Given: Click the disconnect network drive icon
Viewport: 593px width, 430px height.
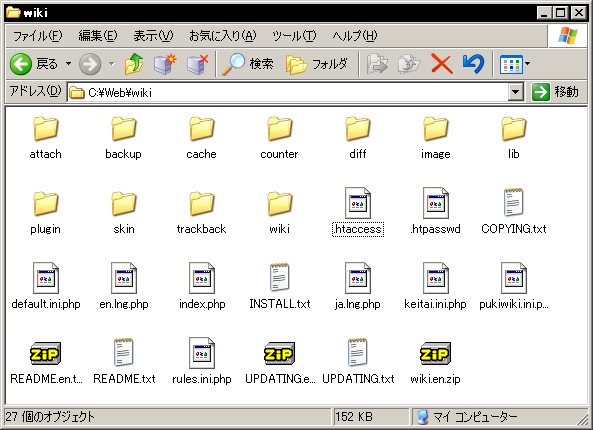Looking at the screenshot, I should (198, 64).
